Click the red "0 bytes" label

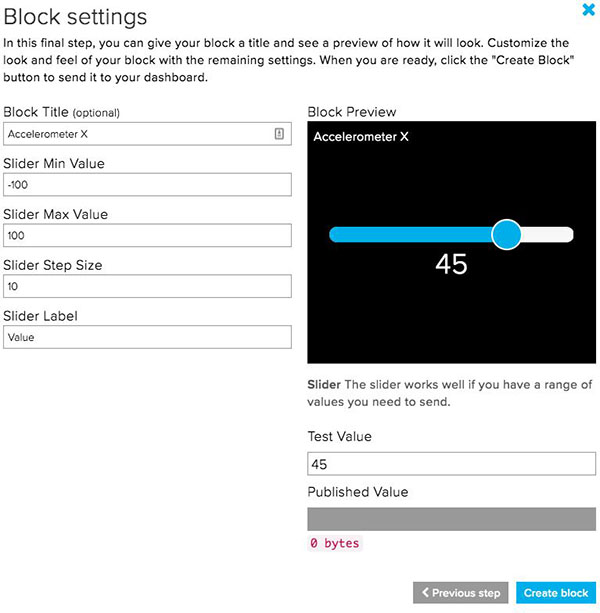[334, 544]
